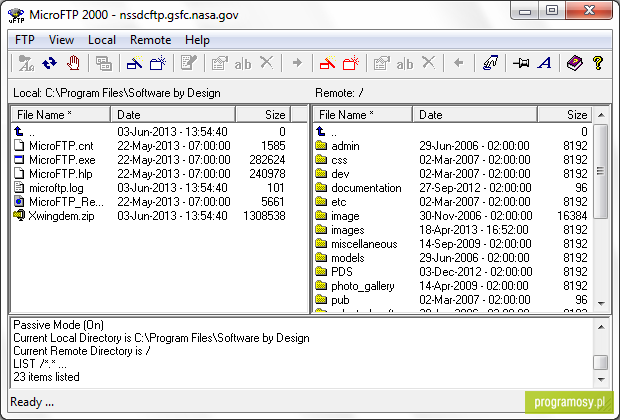
Task: Click the local delete X icon
Action: (267, 62)
